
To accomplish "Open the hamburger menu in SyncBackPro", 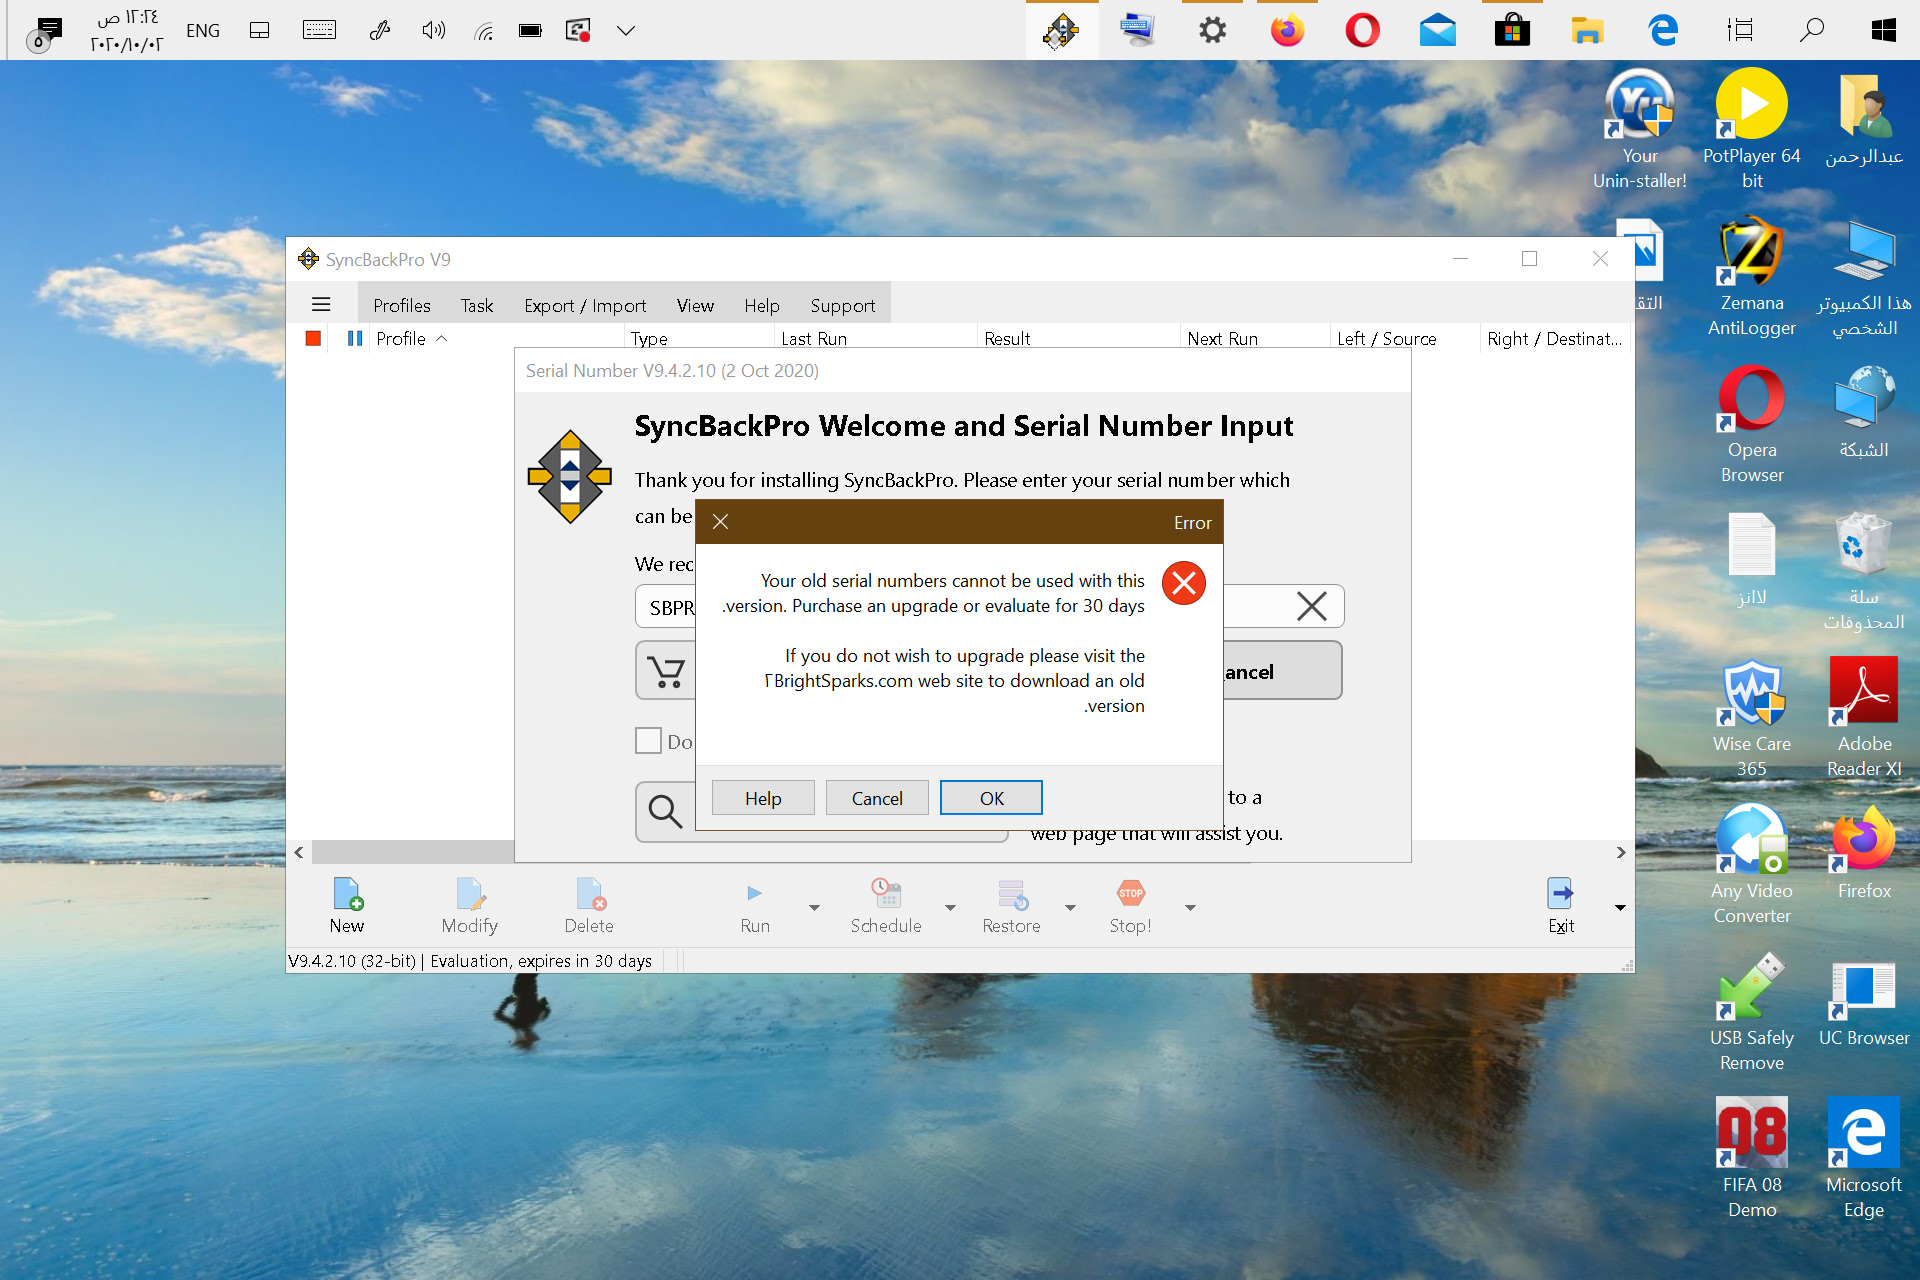I will click(x=321, y=304).
